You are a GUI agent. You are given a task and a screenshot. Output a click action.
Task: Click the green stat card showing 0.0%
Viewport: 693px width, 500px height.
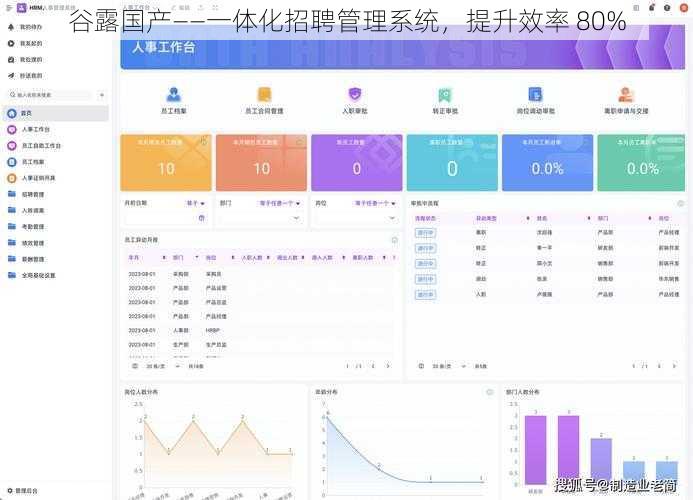tap(641, 163)
